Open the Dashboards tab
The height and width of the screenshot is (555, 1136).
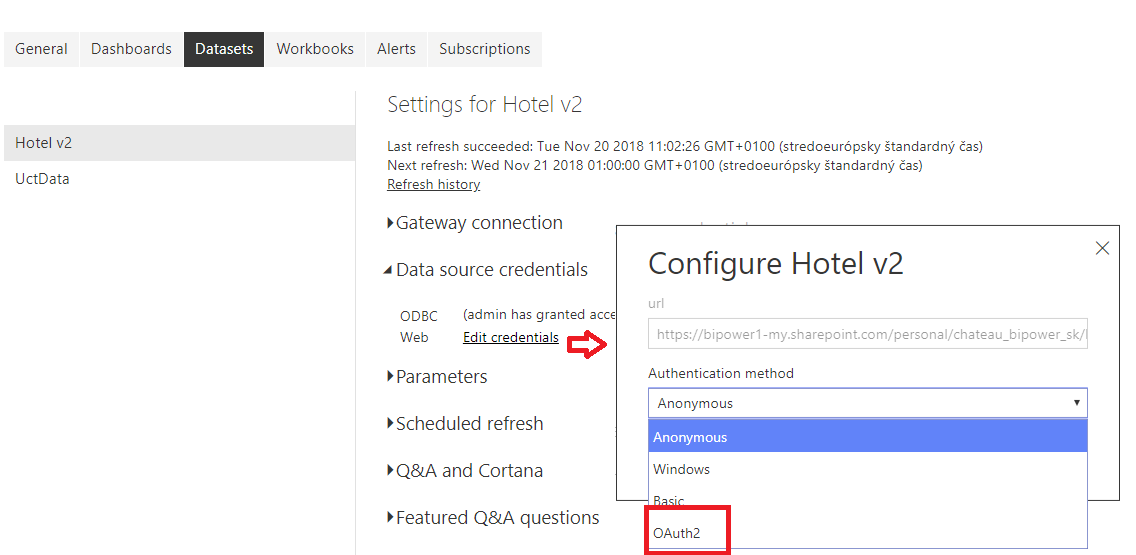coord(131,49)
